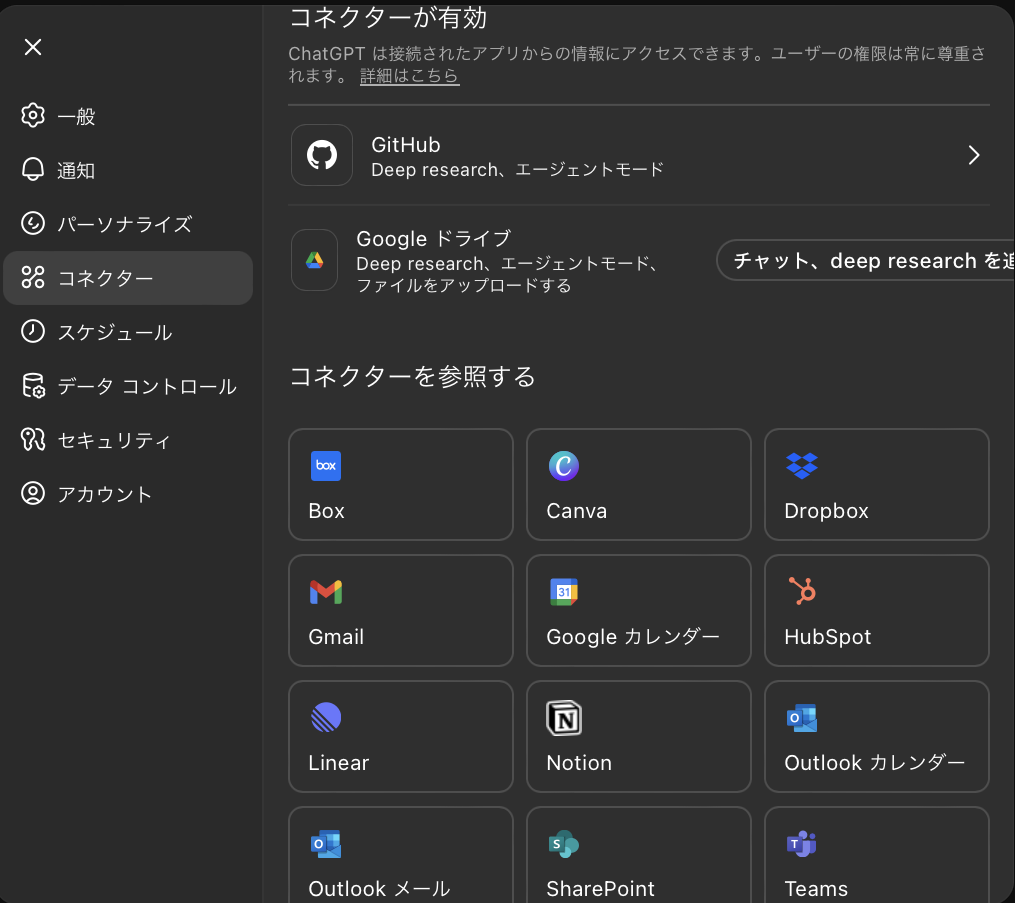Open the Box connector card
The width and height of the screenshot is (1015, 903).
click(401, 484)
